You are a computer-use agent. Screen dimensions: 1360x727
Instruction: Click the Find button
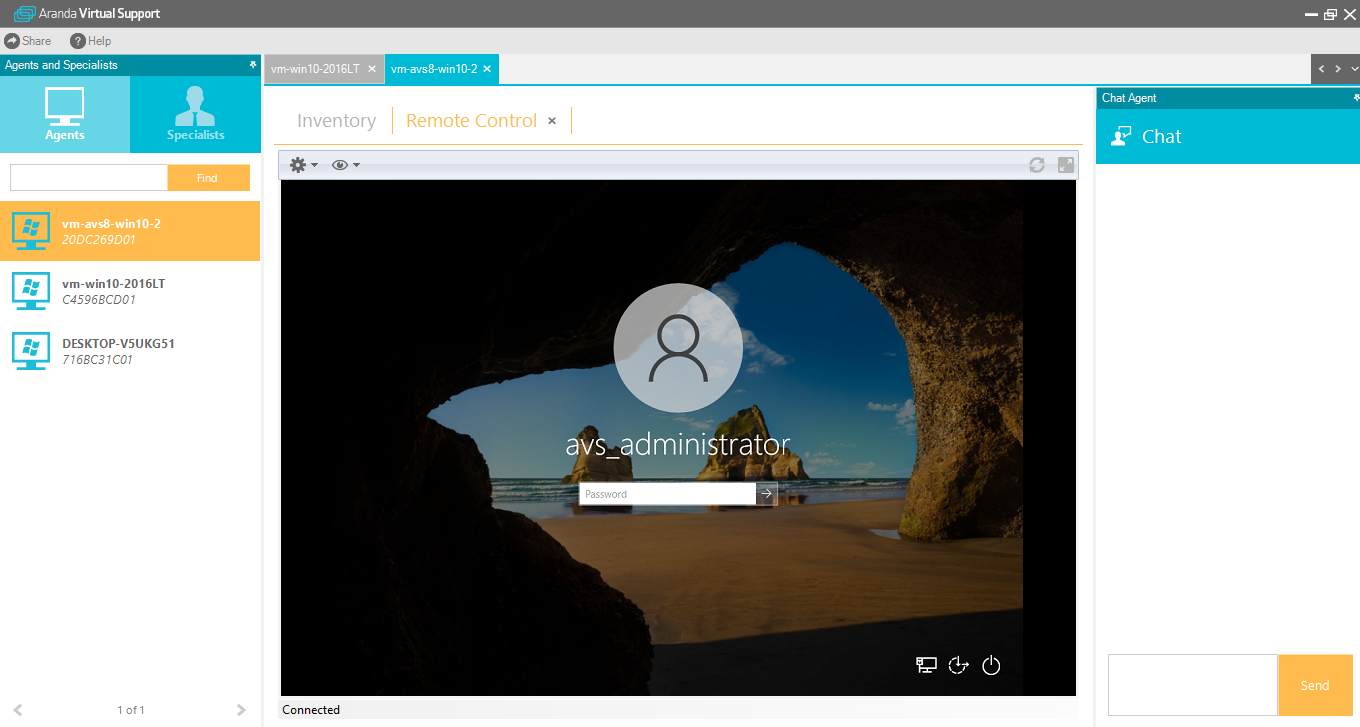(x=208, y=178)
